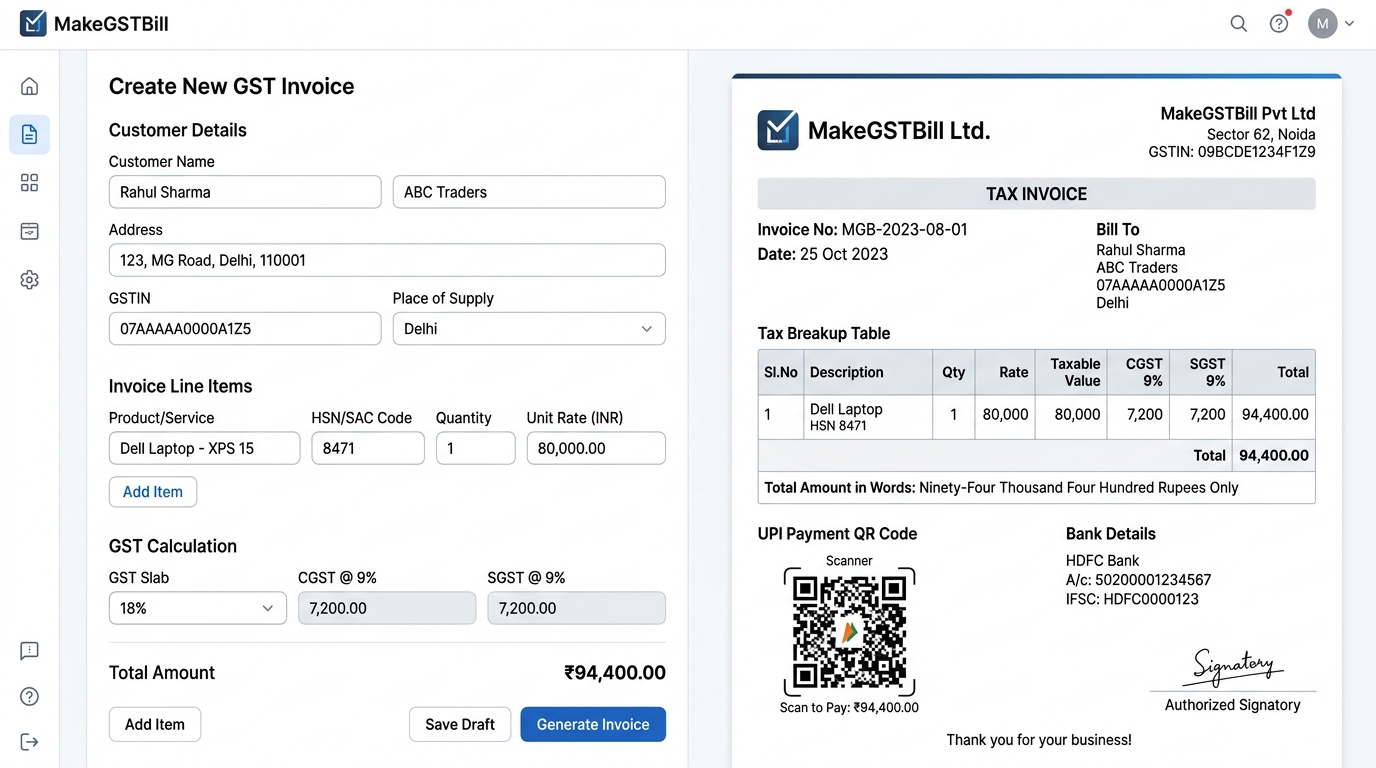Click the CGST 9% column header
The height and width of the screenshot is (768, 1376).
[x=1139, y=372]
